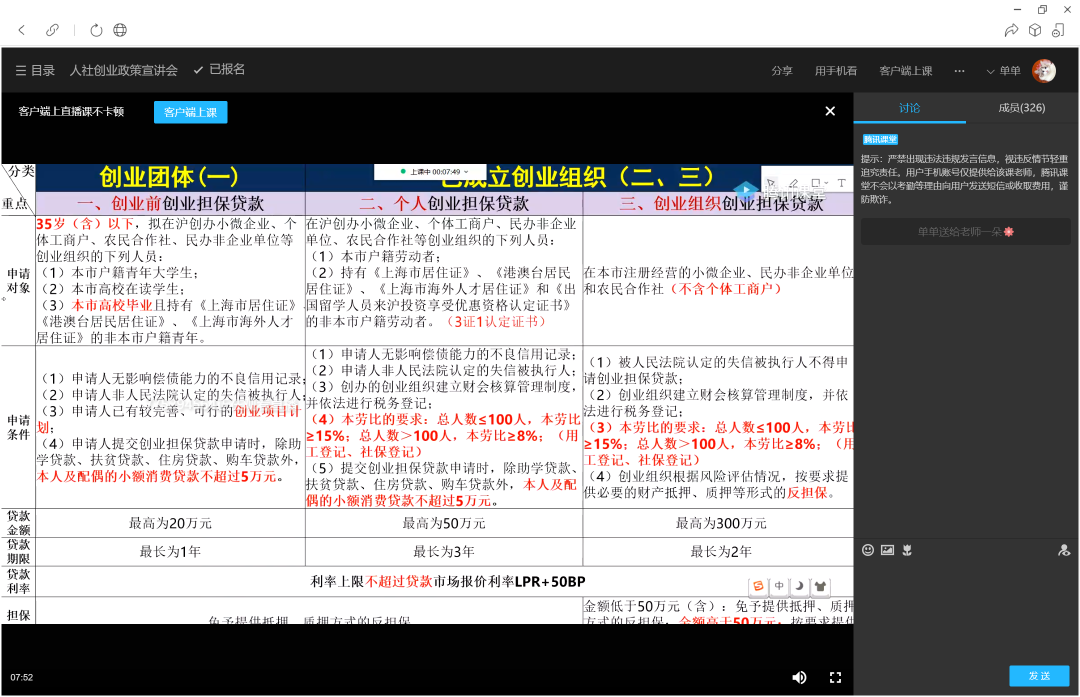Click the 最长为3年 loan term cell

(x=444, y=552)
